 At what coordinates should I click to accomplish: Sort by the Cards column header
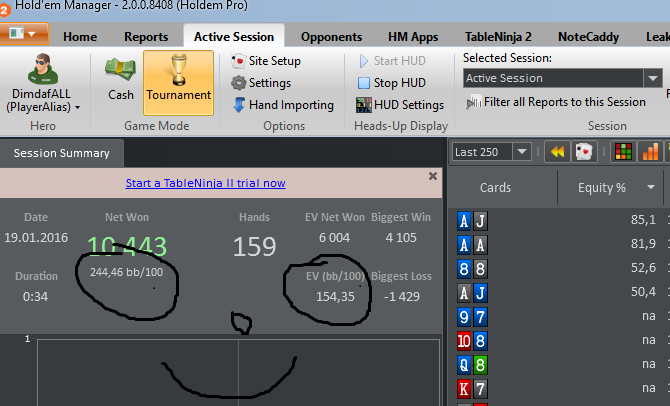495,188
